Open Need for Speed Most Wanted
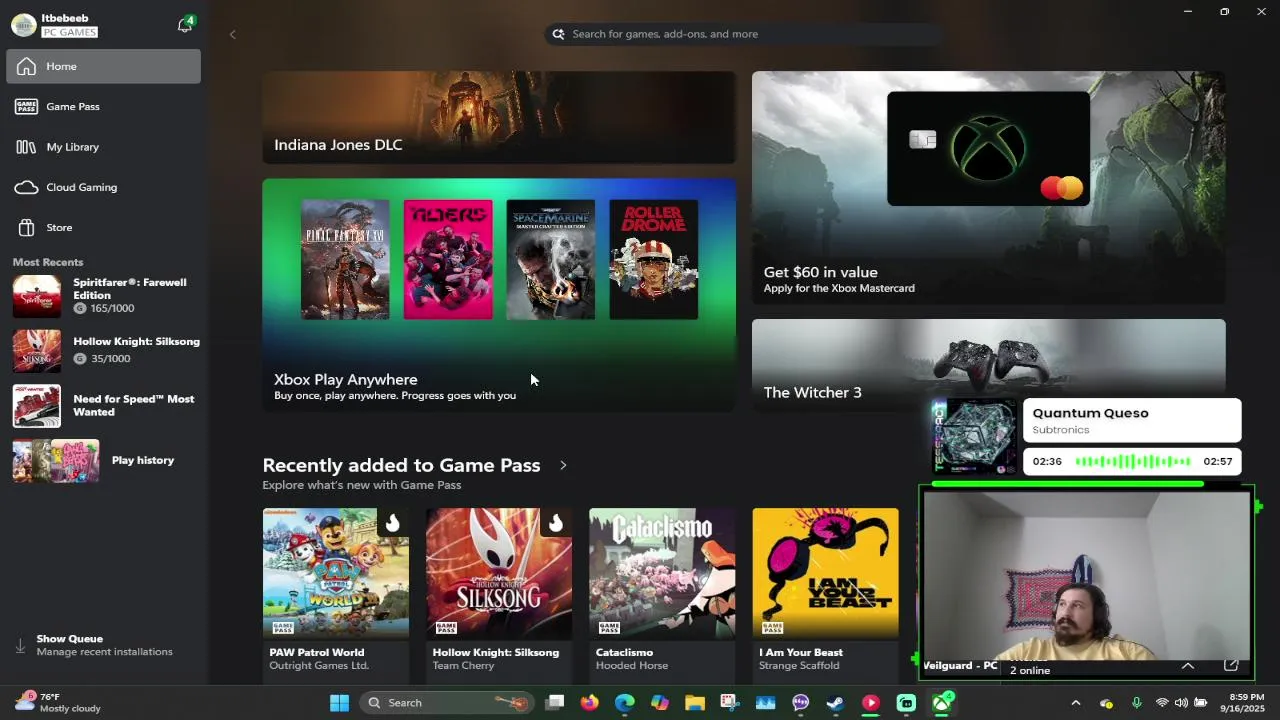Screen dimensions: 1280x720 [x=104, y=405]
